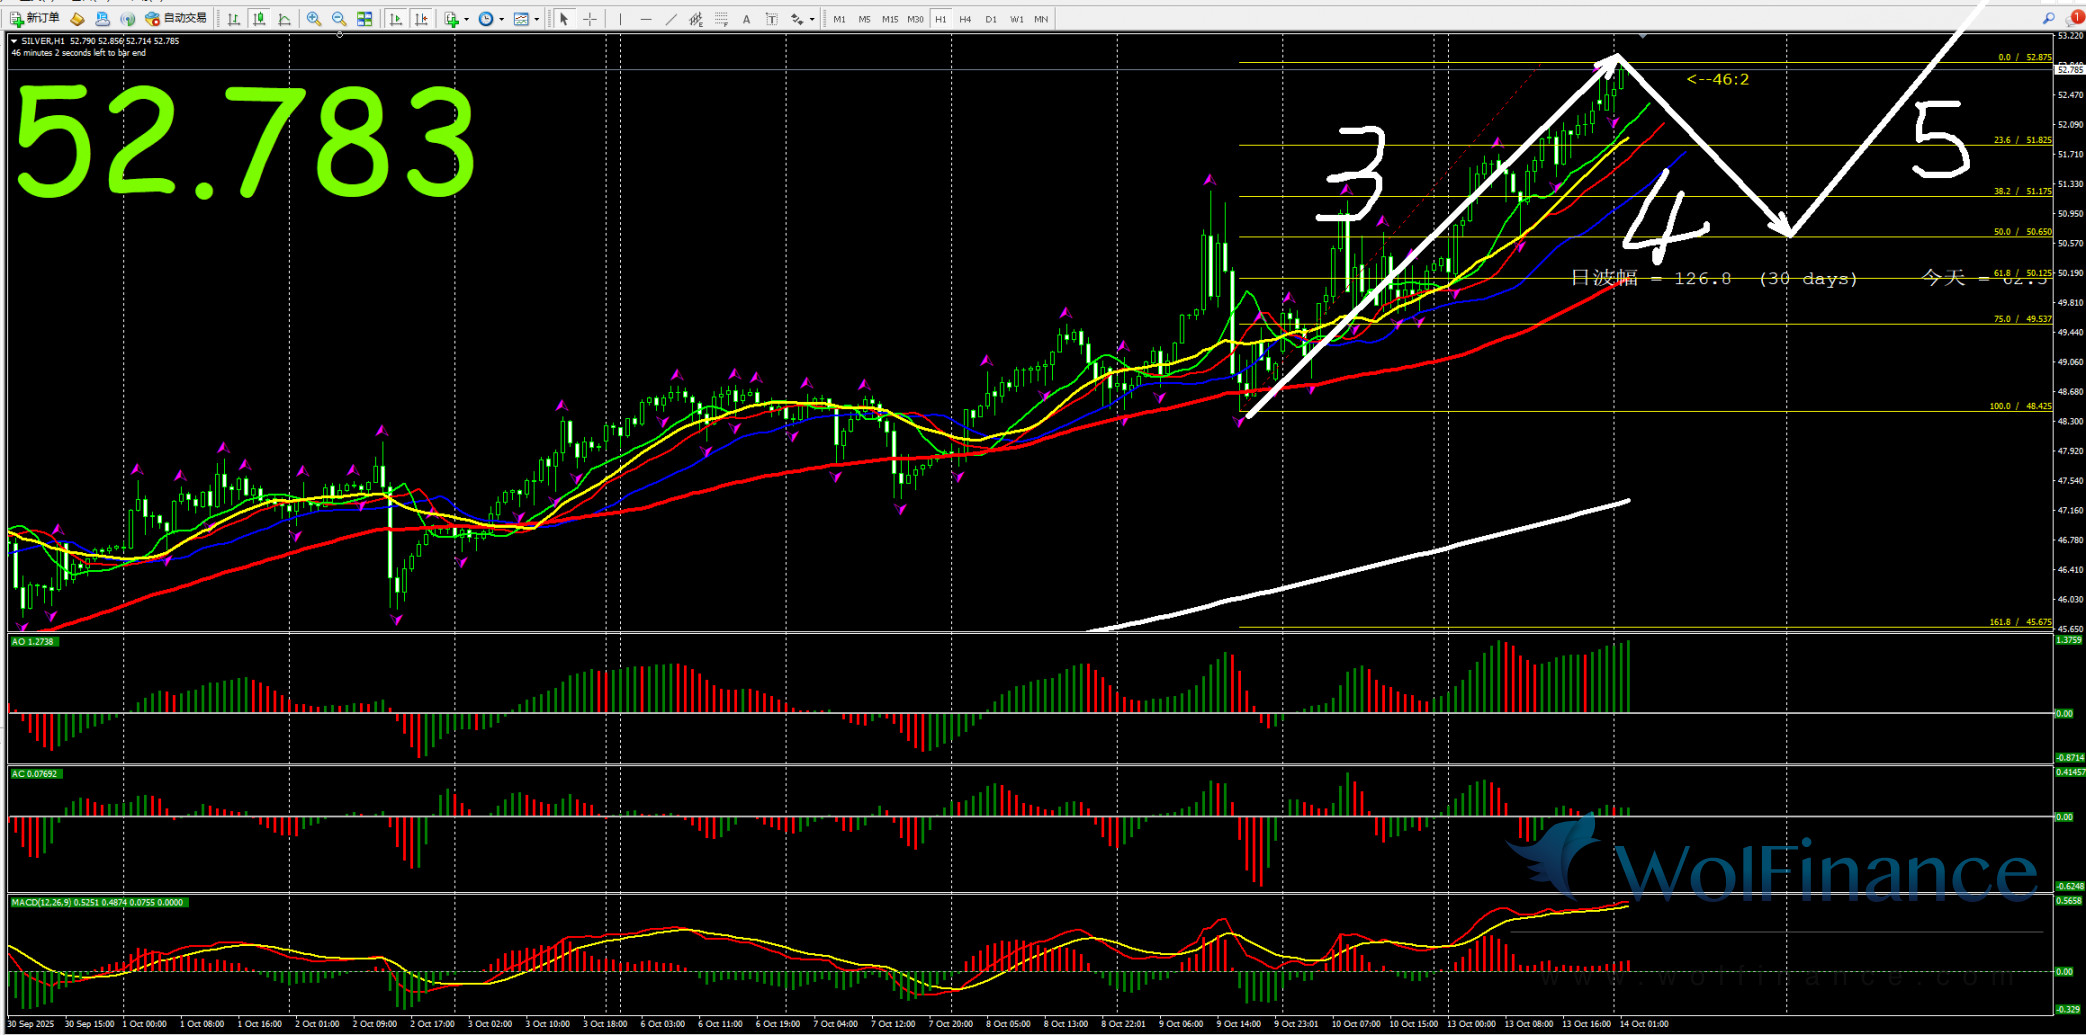Viewport: 2086px width, 1035px height.
Task: Click the chart shift triangle marker at top
Action: (1642, 36)
